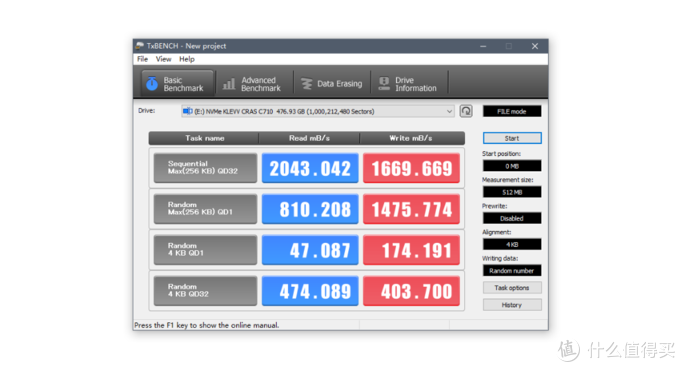Close the TxBENCH window
This screenshot has height=367, width=680.
tap(535, 46)
